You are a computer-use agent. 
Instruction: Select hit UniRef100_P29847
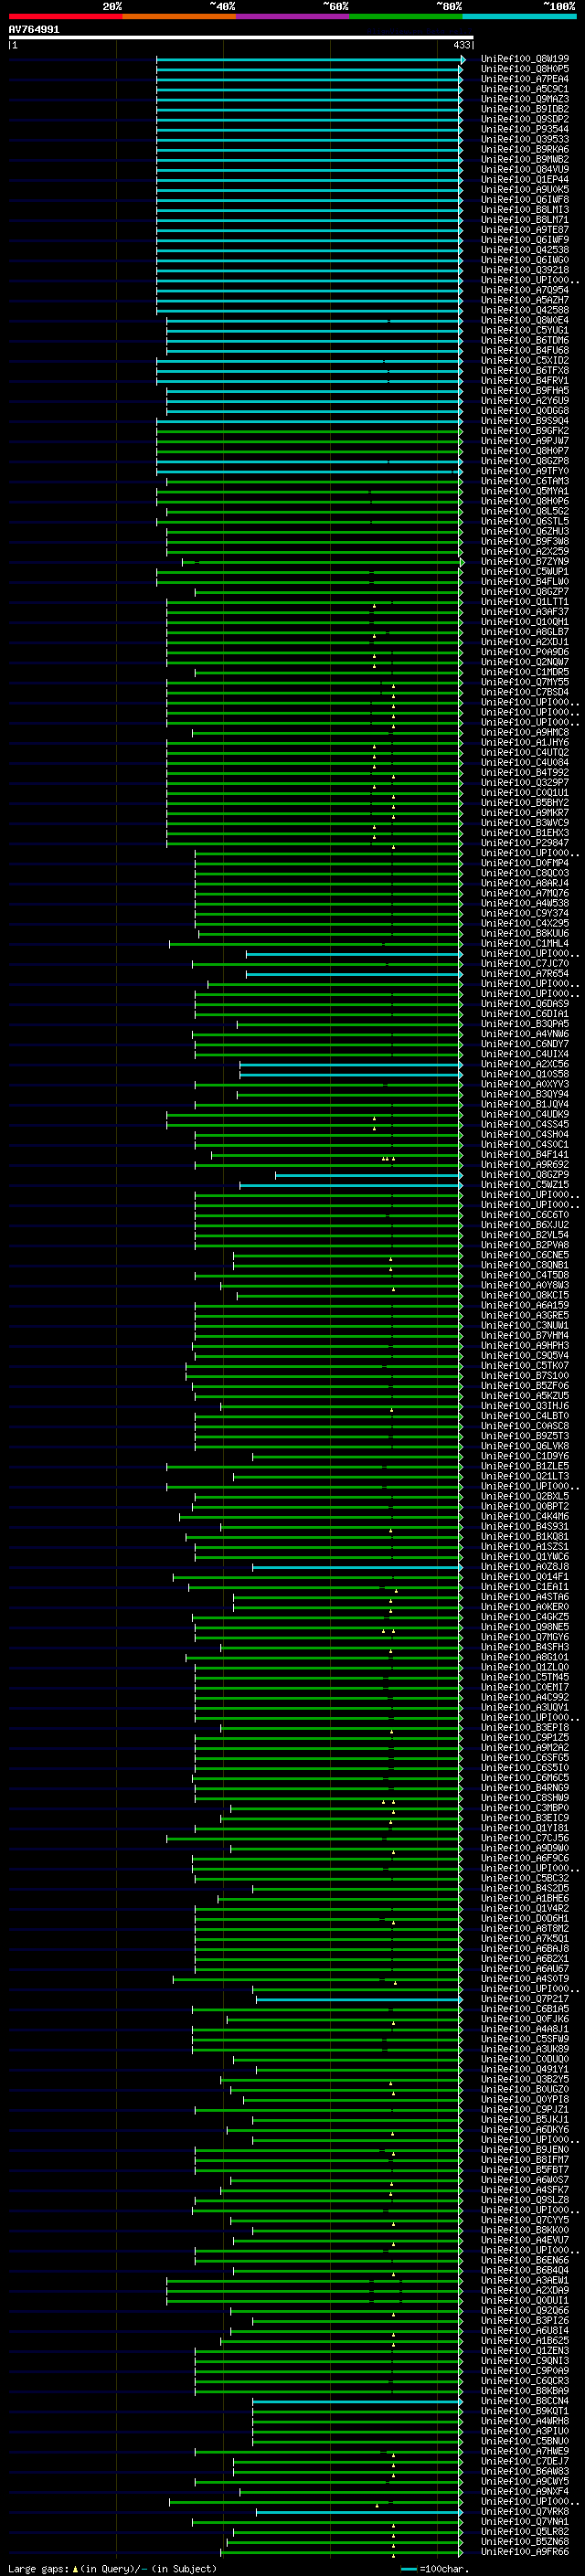525,843
